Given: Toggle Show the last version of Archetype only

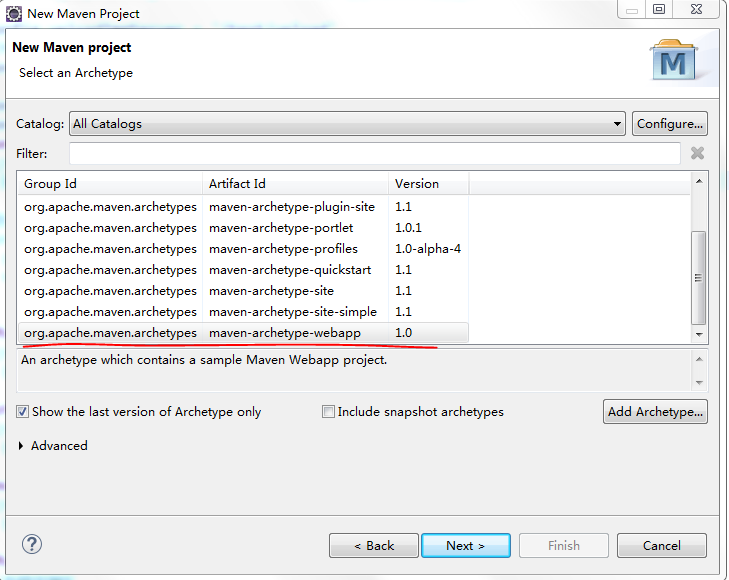Looking at the screenshot, I should pyautogui.click(x=22, y=411).
